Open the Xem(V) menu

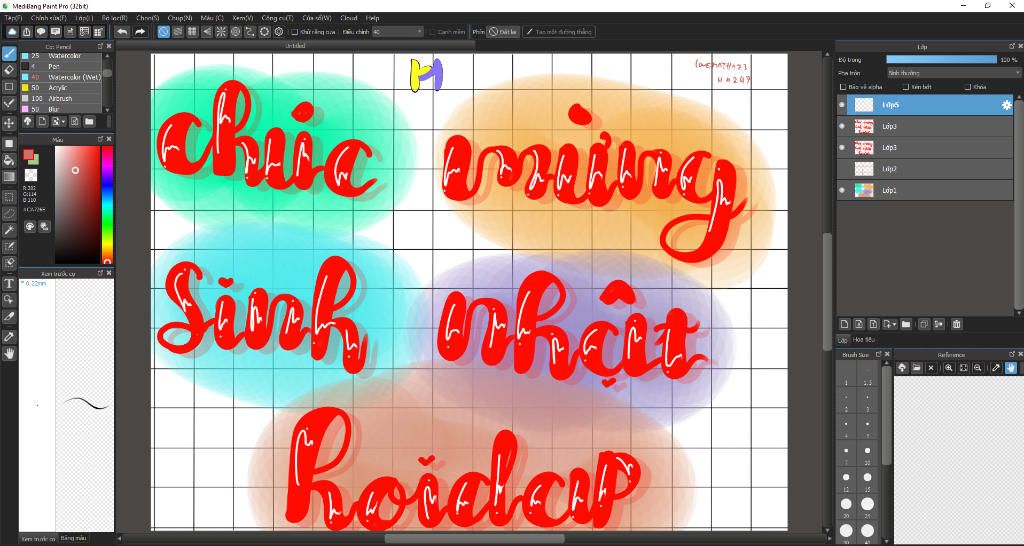(242, 18)
